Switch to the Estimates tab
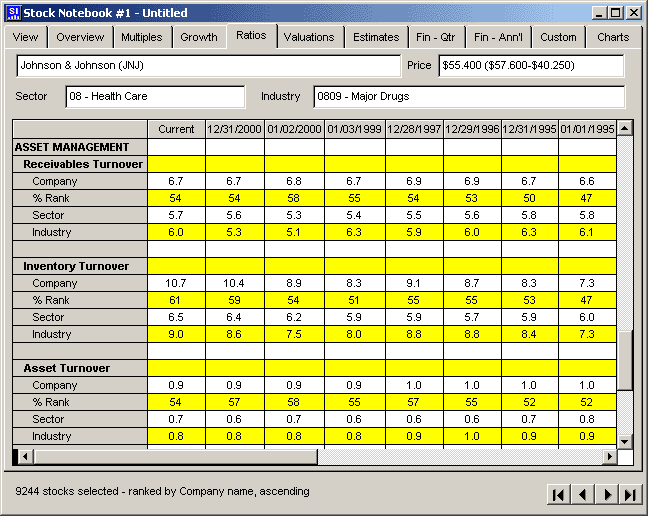 tap(376, 37)
